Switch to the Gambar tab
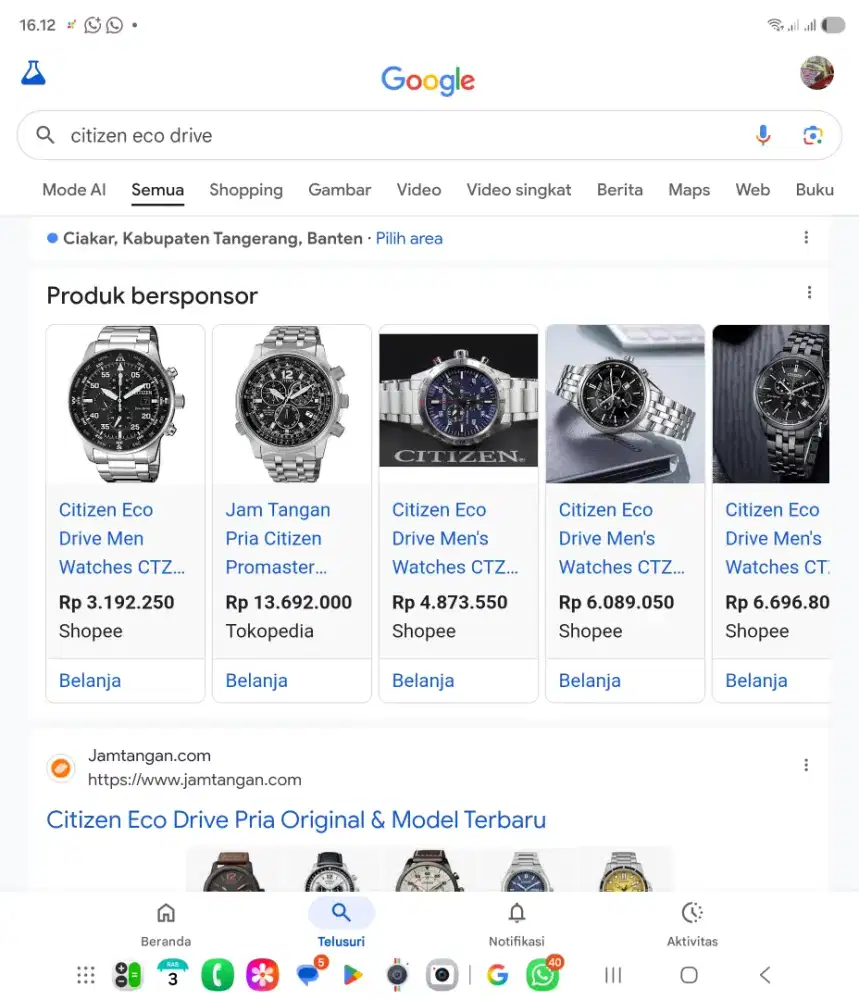 point(339,190)
